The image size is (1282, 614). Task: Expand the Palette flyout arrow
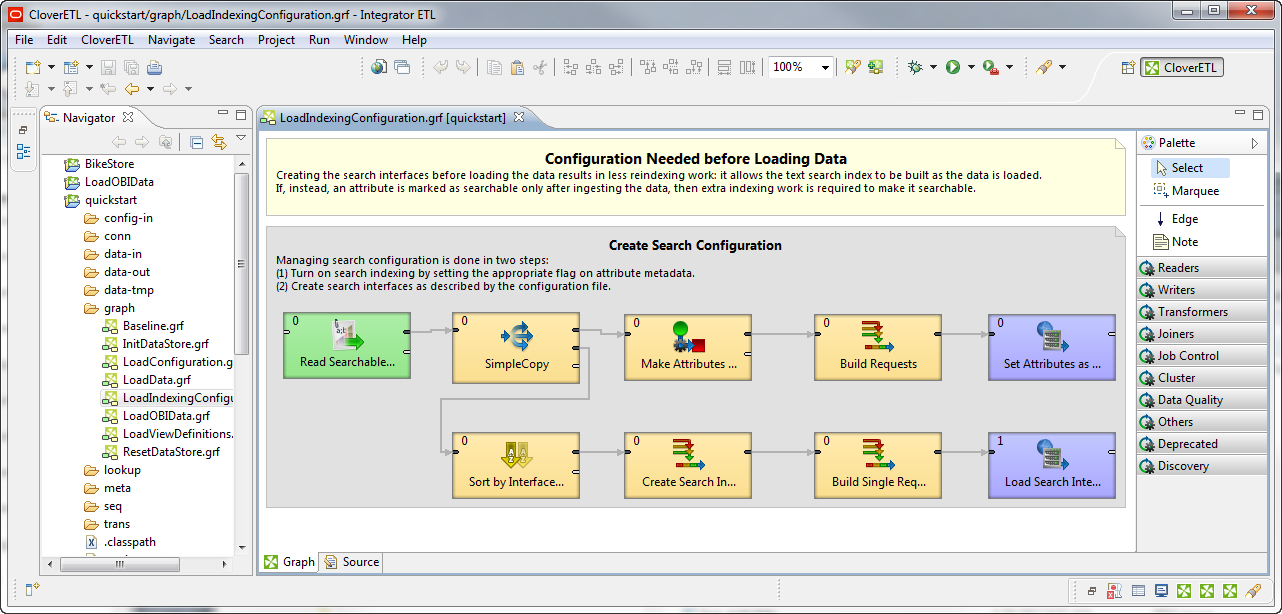[x=1255, y=143]
